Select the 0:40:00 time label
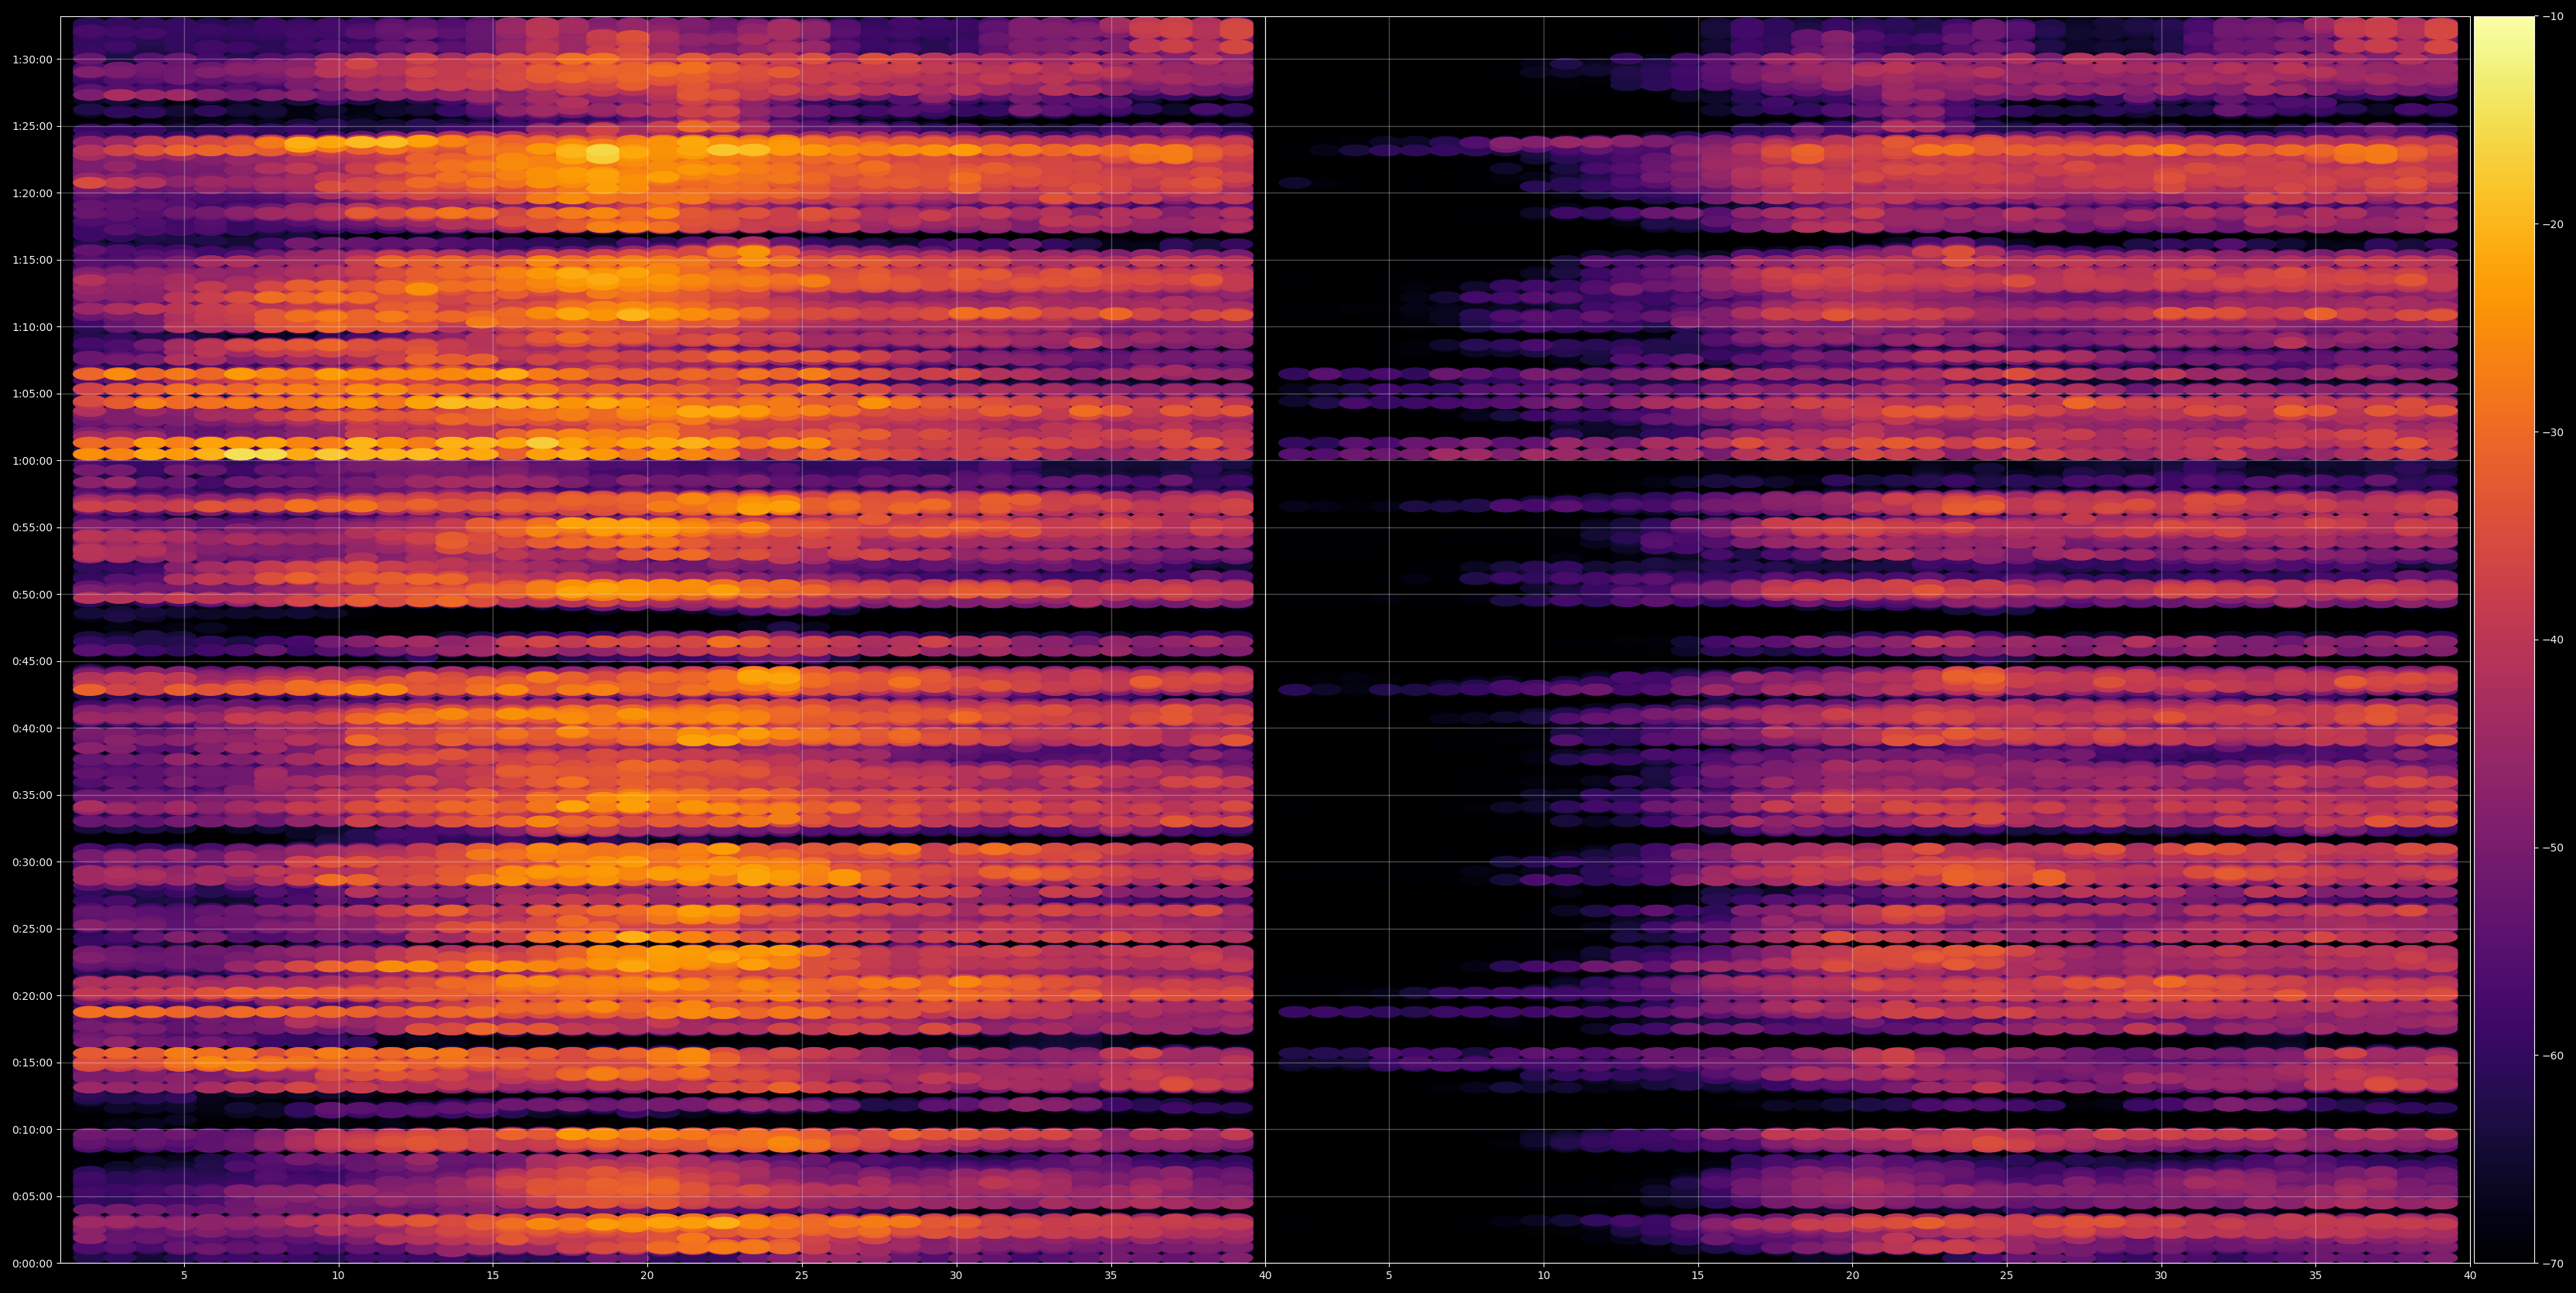Viewport: 2576px width, 1293px height. pyautogui.click(x=32, y=729)
